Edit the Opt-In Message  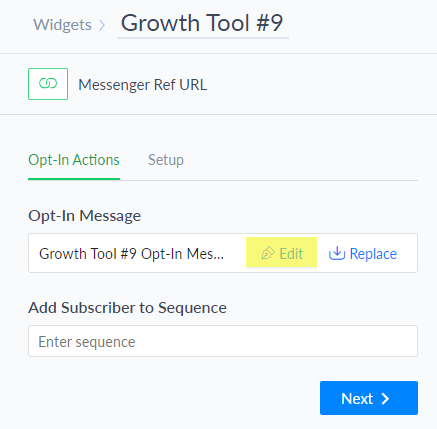click(282, 252)
